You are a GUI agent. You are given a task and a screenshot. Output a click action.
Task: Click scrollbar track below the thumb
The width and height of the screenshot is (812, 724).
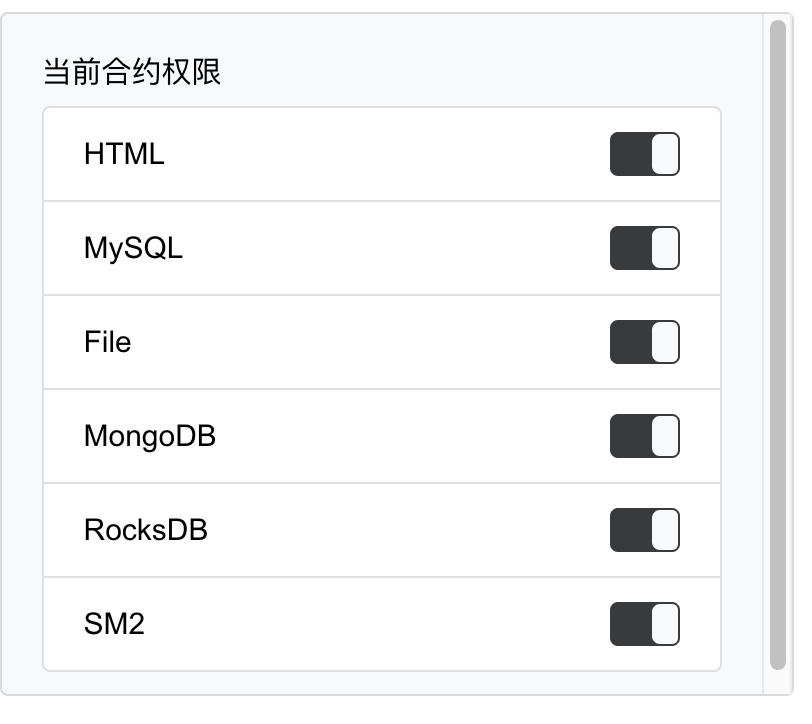pos(777,681)
